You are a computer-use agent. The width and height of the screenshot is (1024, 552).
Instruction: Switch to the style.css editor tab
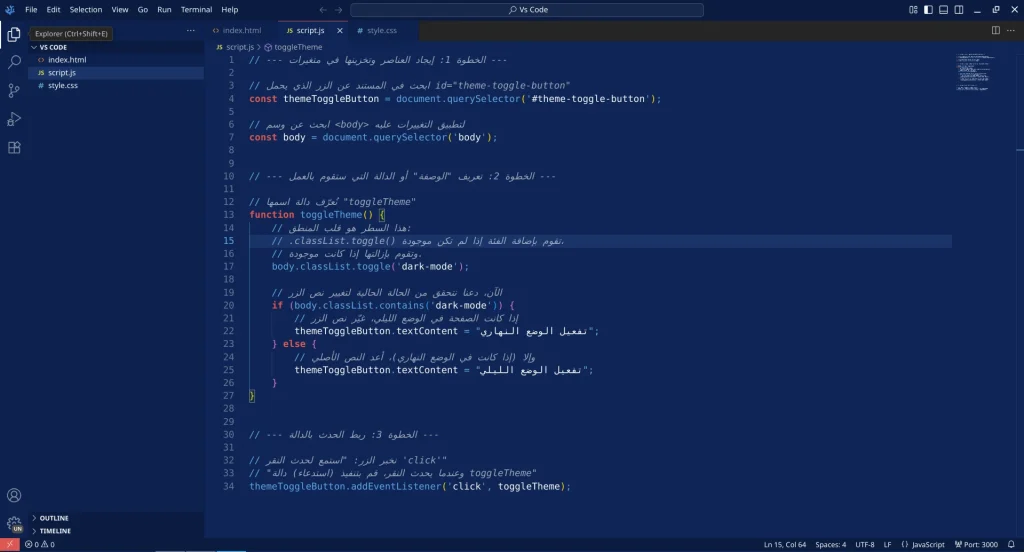click(x=382, y=31)
